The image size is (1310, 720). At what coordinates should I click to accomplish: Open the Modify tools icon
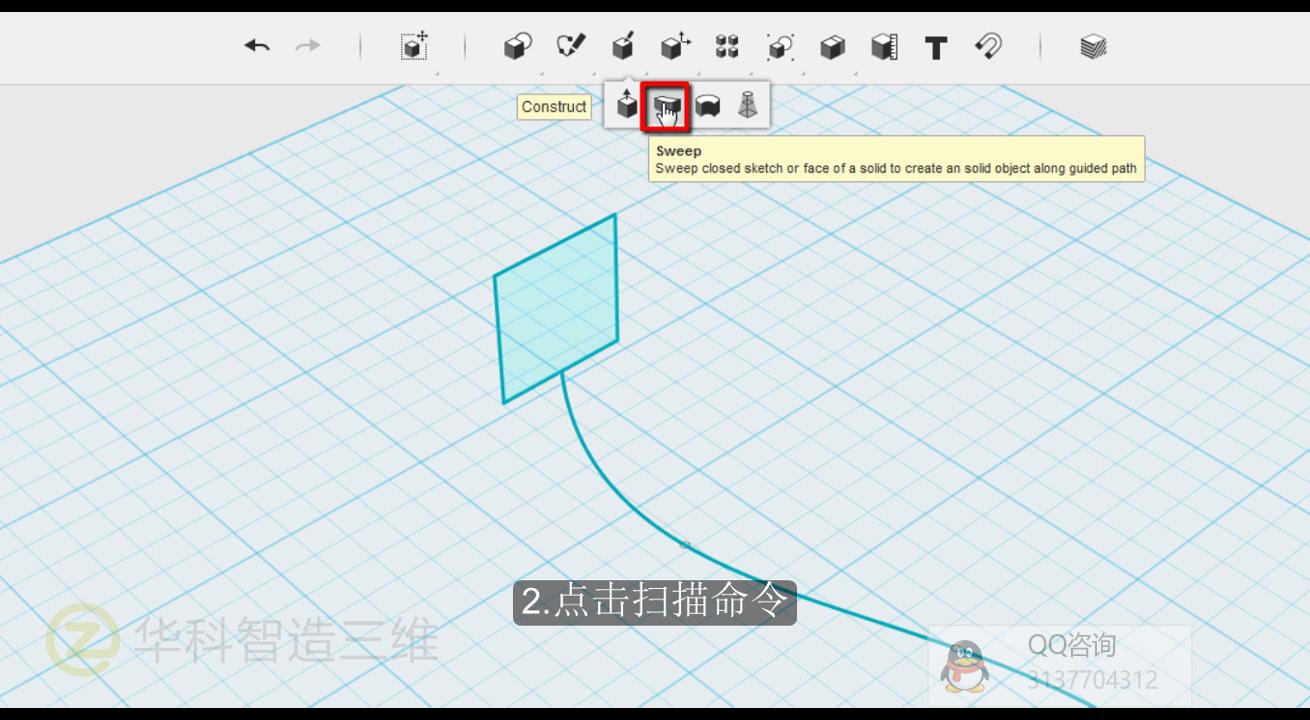click(676, 46)
